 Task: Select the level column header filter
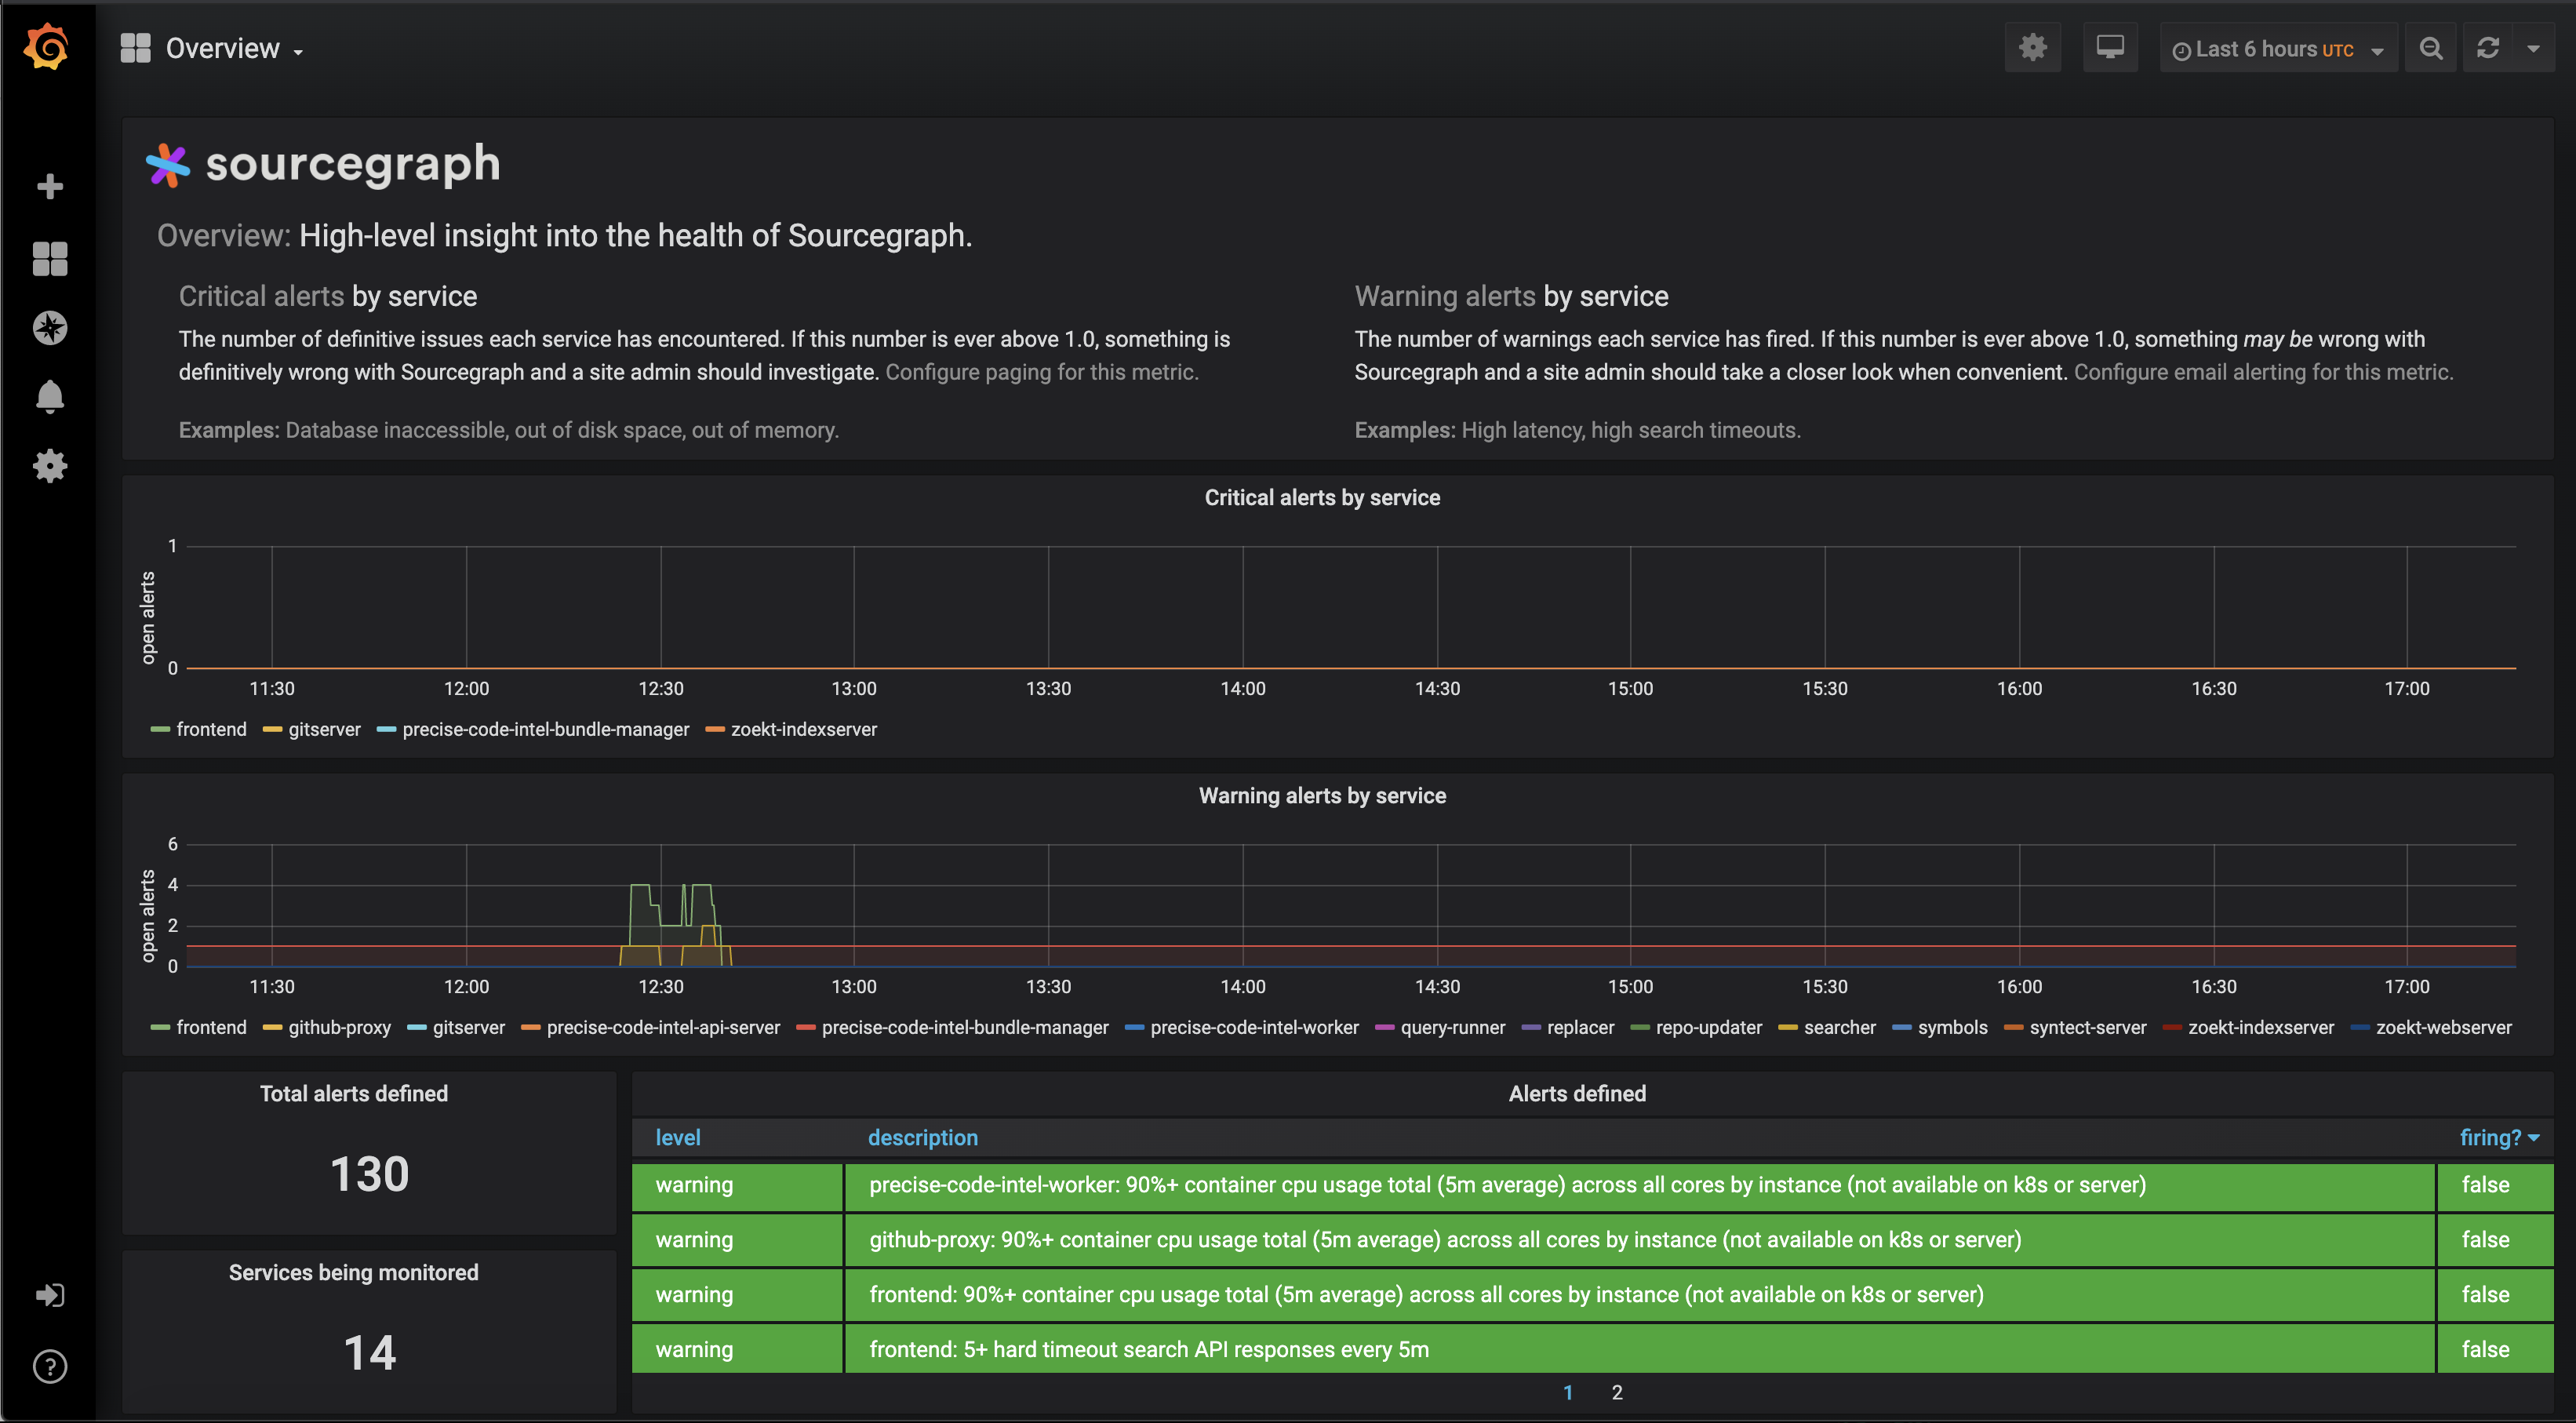point(680,1136)
